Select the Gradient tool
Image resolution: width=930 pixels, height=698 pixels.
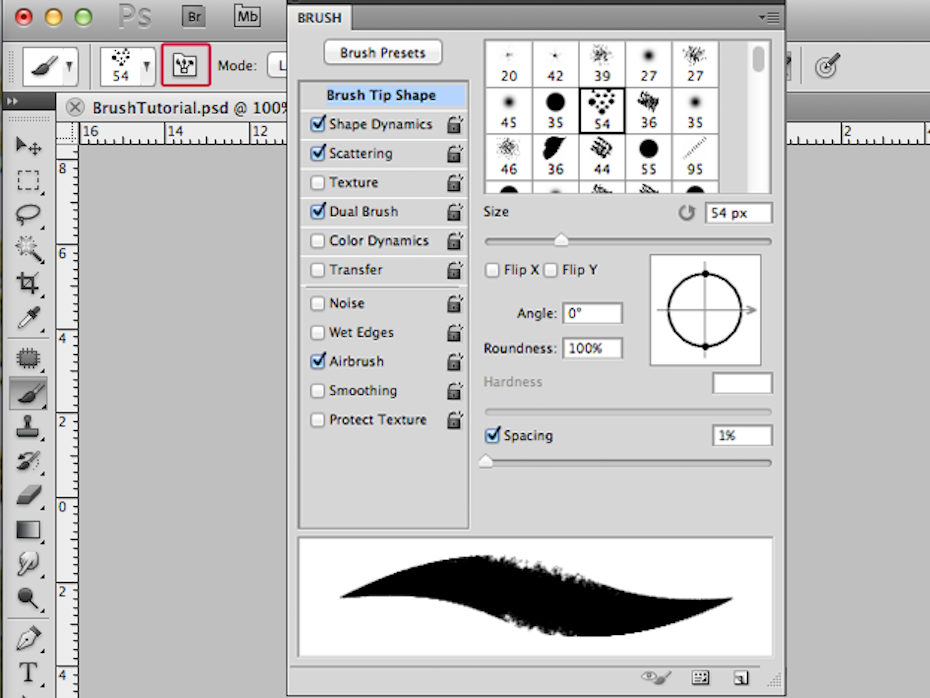click(26, 529)
